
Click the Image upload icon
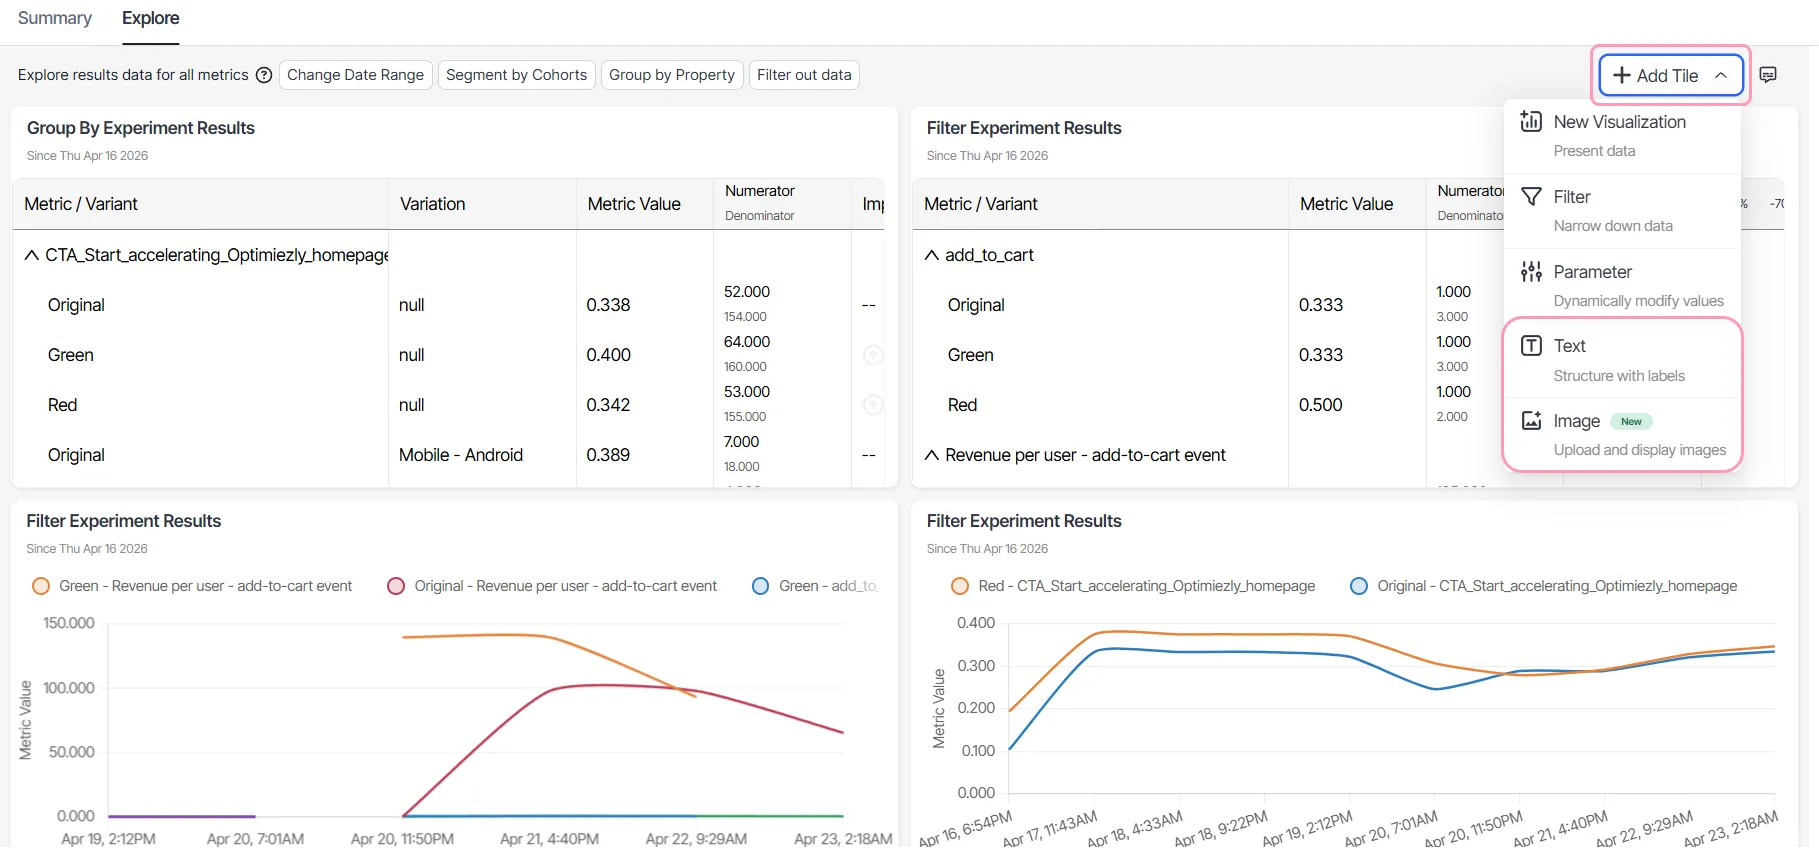tap(1531, 421)
